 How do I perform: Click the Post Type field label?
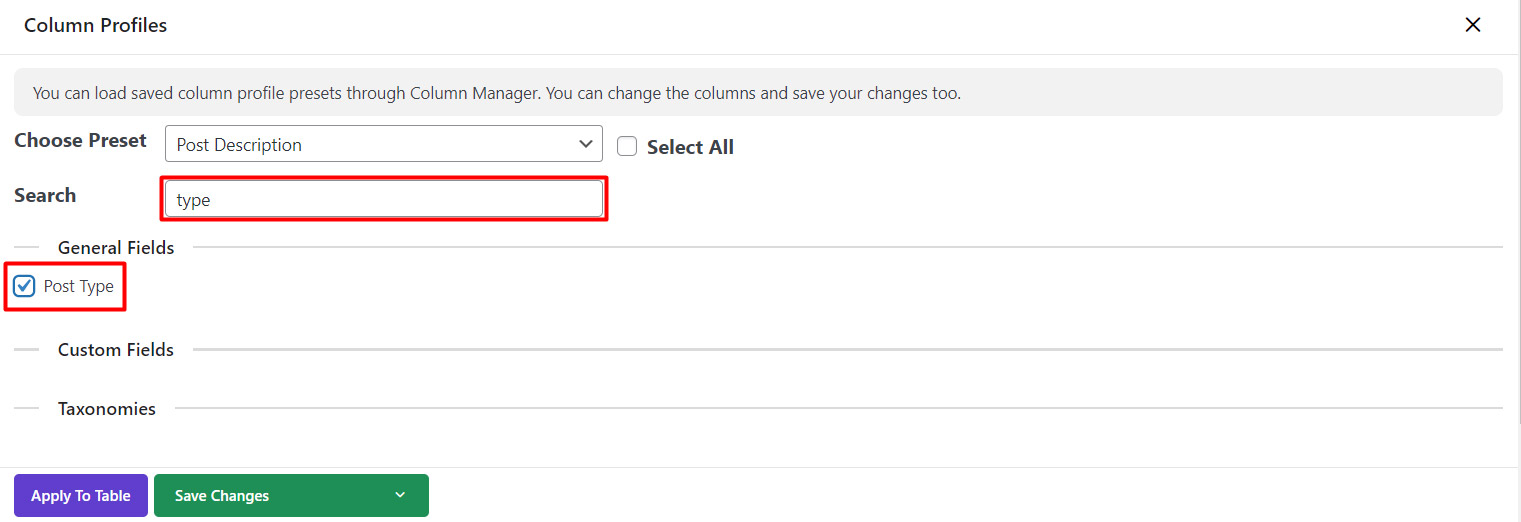tap(79, 287)
